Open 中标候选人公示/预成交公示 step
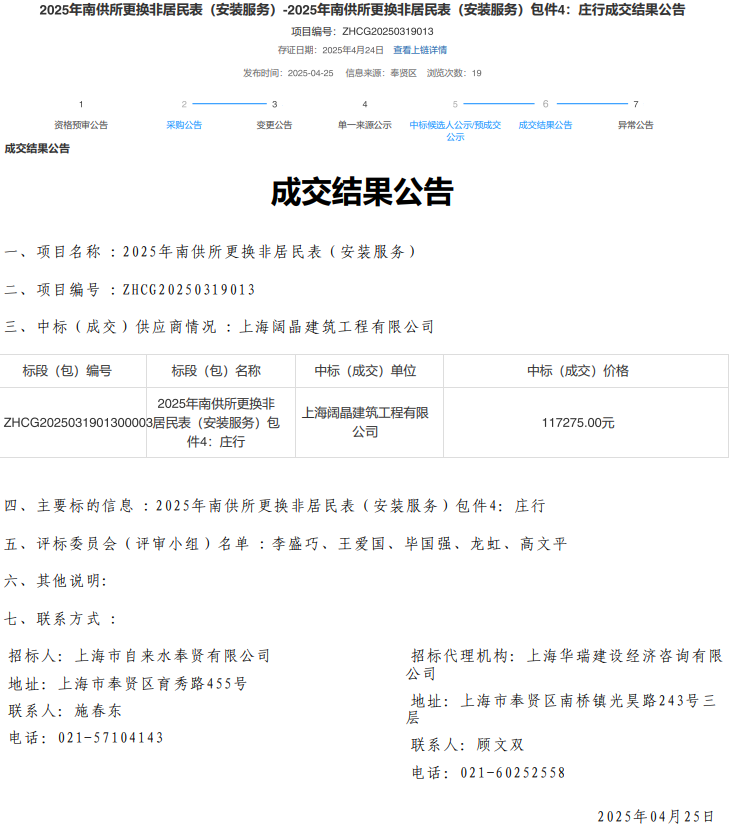The width and height of the screenshot is (734, 833). tap(455, 130)
